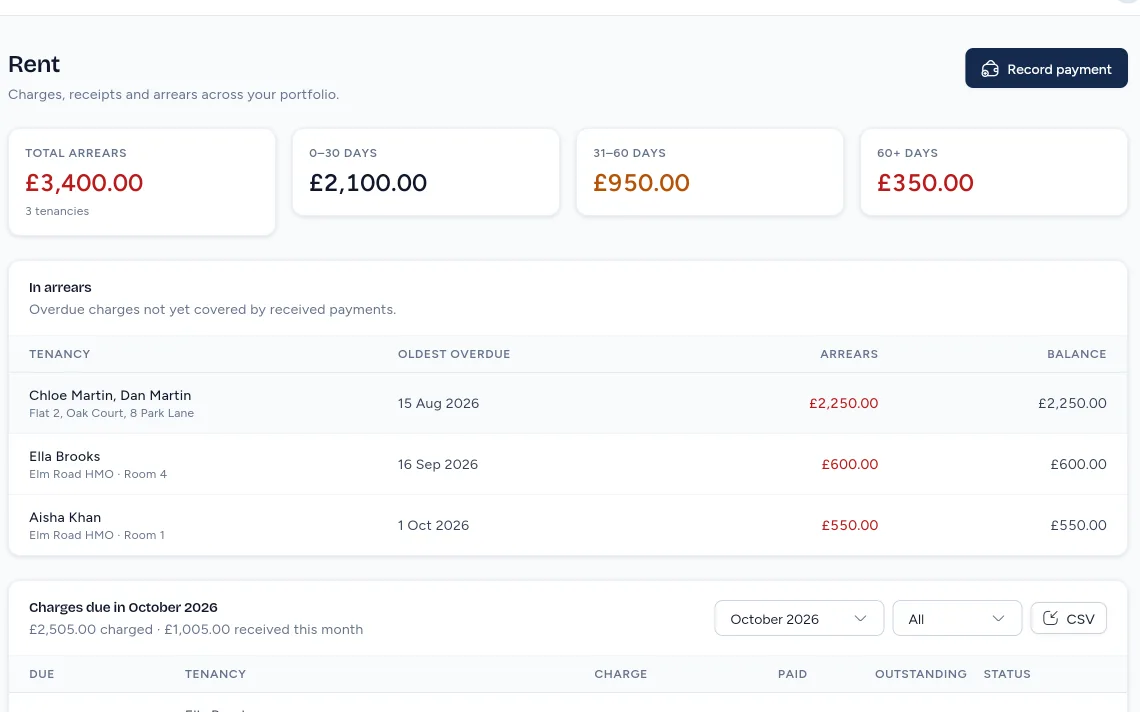
Task: Click the Record payment button
Action: point(1046,68)
